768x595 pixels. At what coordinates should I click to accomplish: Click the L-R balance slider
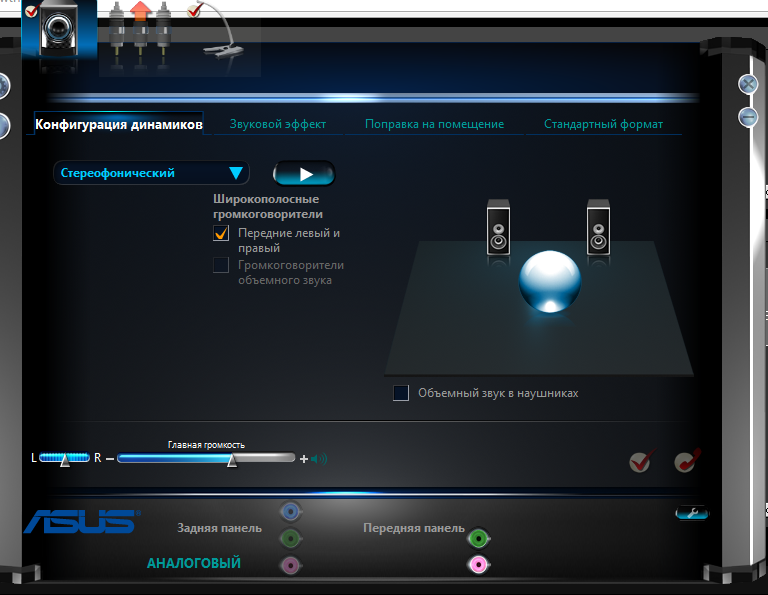(x=64, y=458)
